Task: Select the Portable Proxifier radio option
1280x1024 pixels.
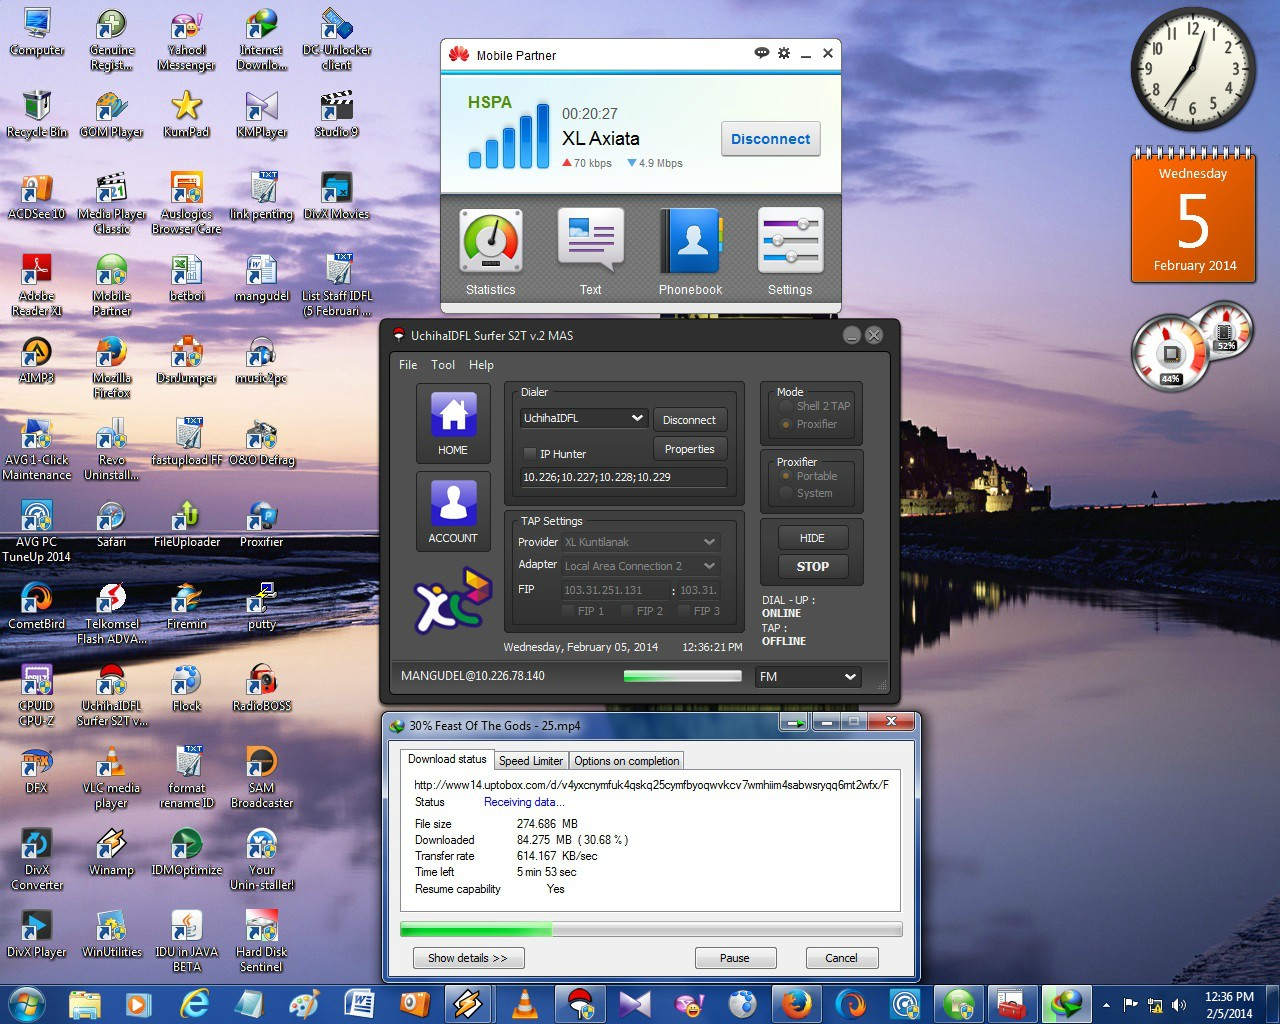Action: tap(786, 476)
